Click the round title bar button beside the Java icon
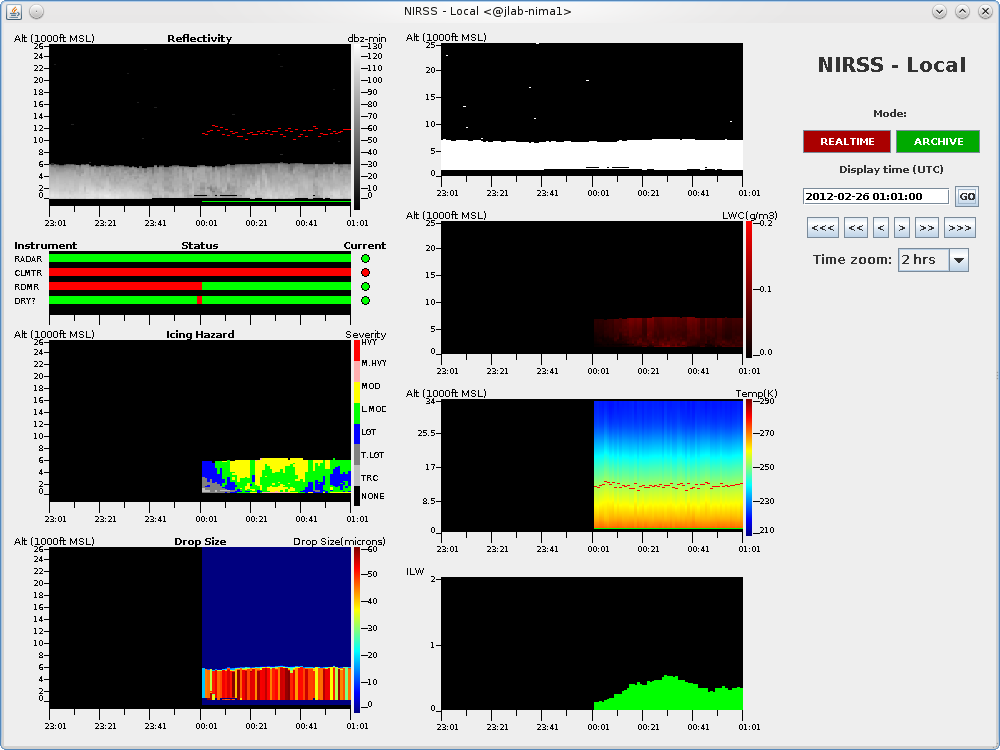 (36, 11)
